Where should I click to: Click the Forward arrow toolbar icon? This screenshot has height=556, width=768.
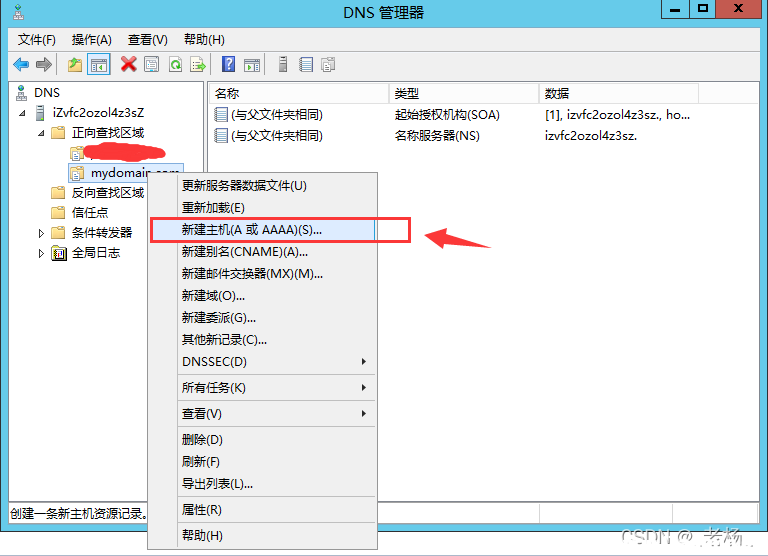point(44,64)
